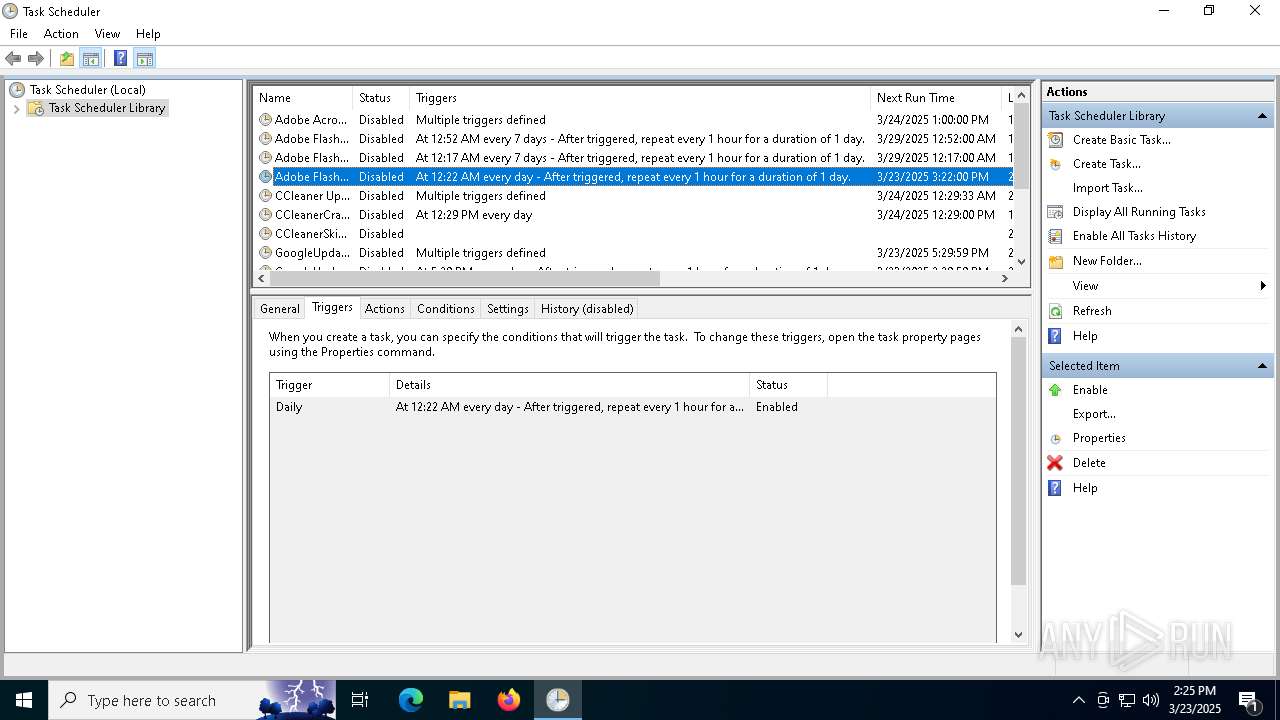Click the Display All Running Tasks link
This screenshot has height=720, width=1280.
coord(1139,212)
